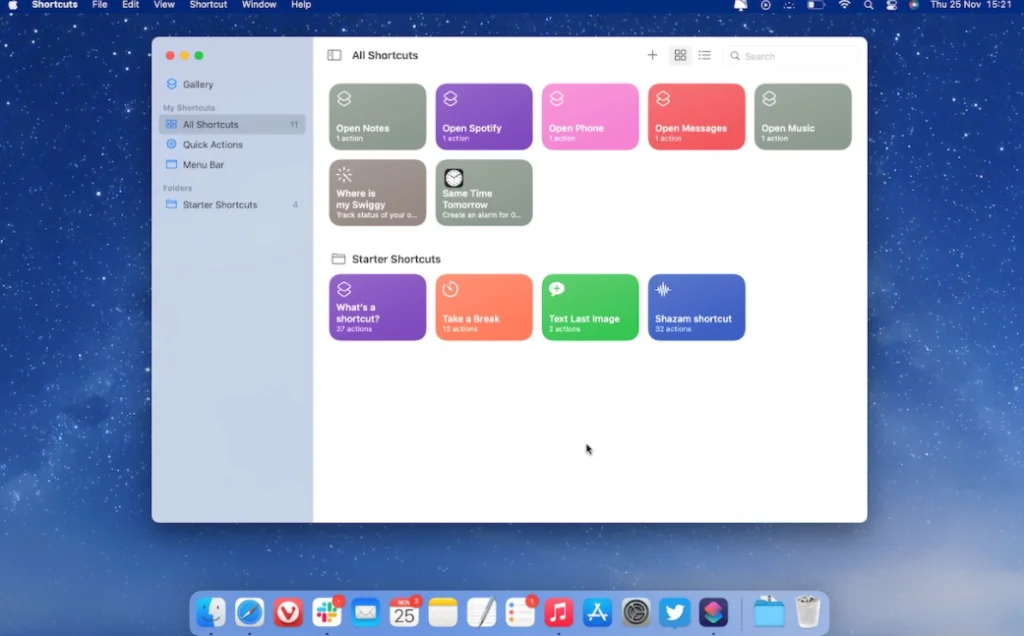
Task: Open Siri from the menu bar
Action: [914, 5]
